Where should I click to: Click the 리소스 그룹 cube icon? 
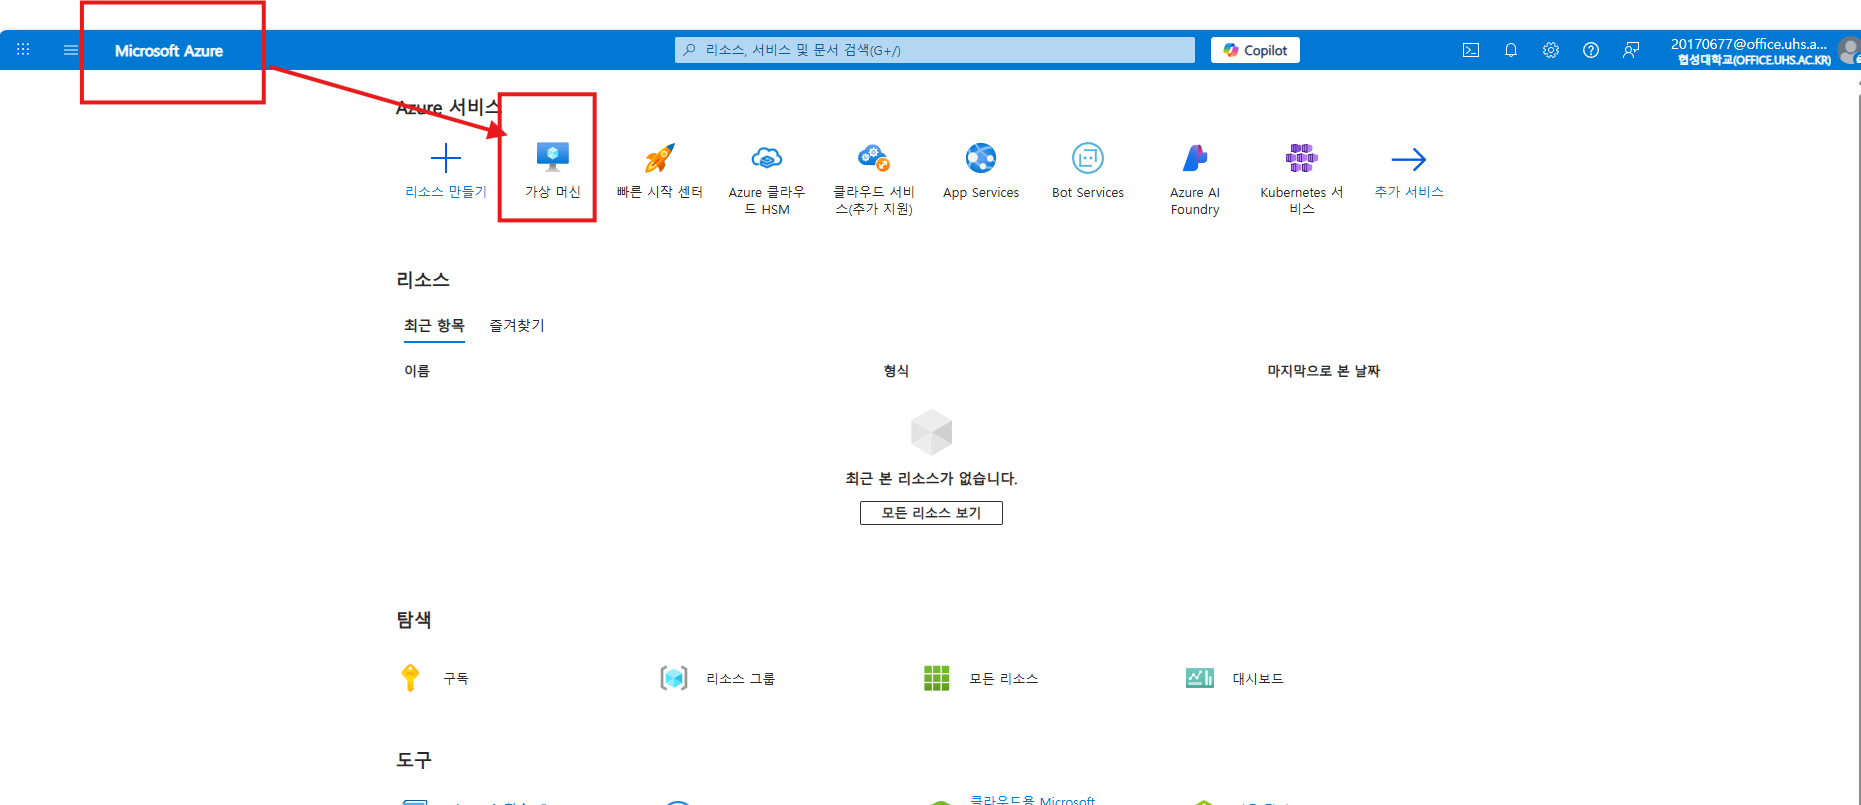674,678
